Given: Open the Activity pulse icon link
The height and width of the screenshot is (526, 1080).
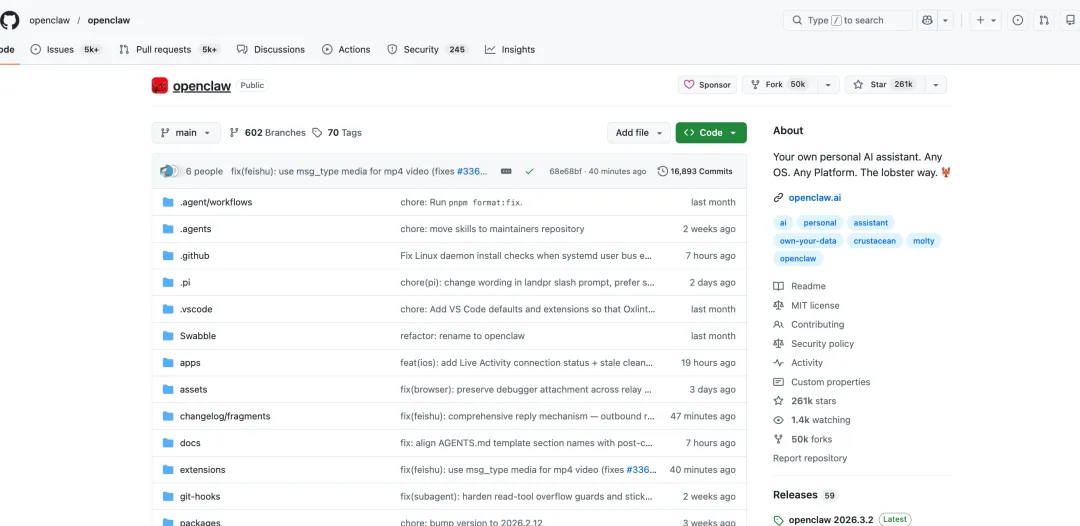Looking at the screenshot, I should coord(778,363).
